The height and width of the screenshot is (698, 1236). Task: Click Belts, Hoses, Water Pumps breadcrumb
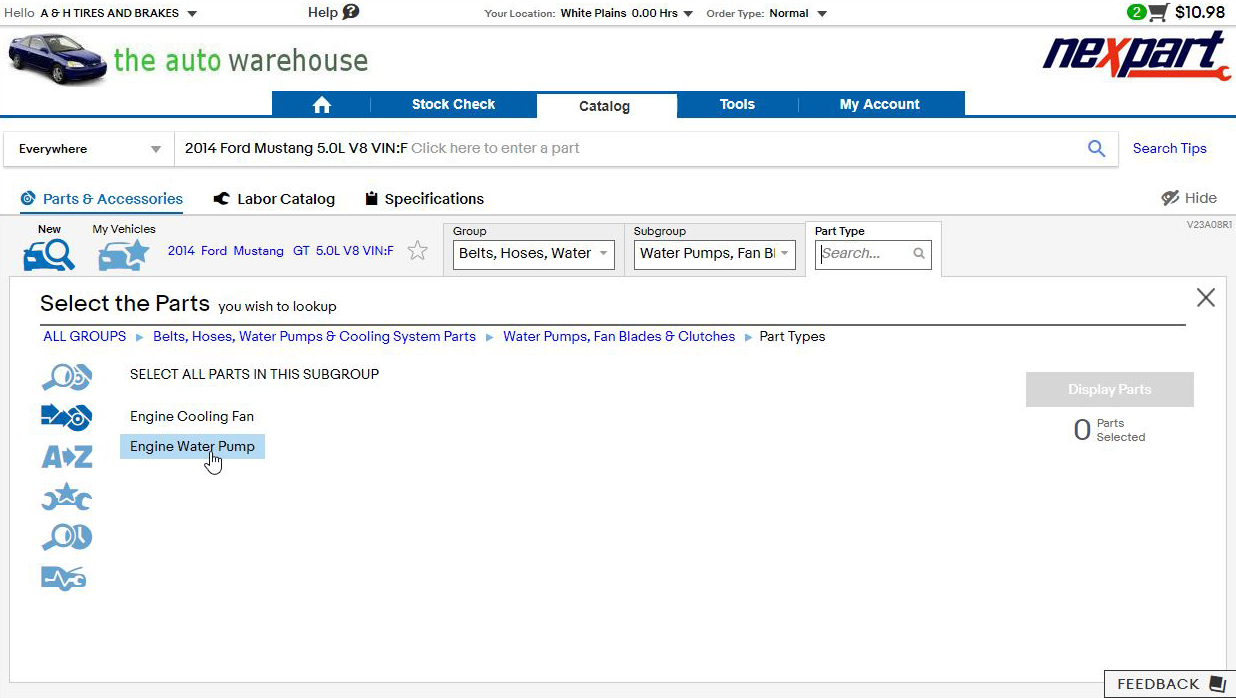tap(314, 337)
